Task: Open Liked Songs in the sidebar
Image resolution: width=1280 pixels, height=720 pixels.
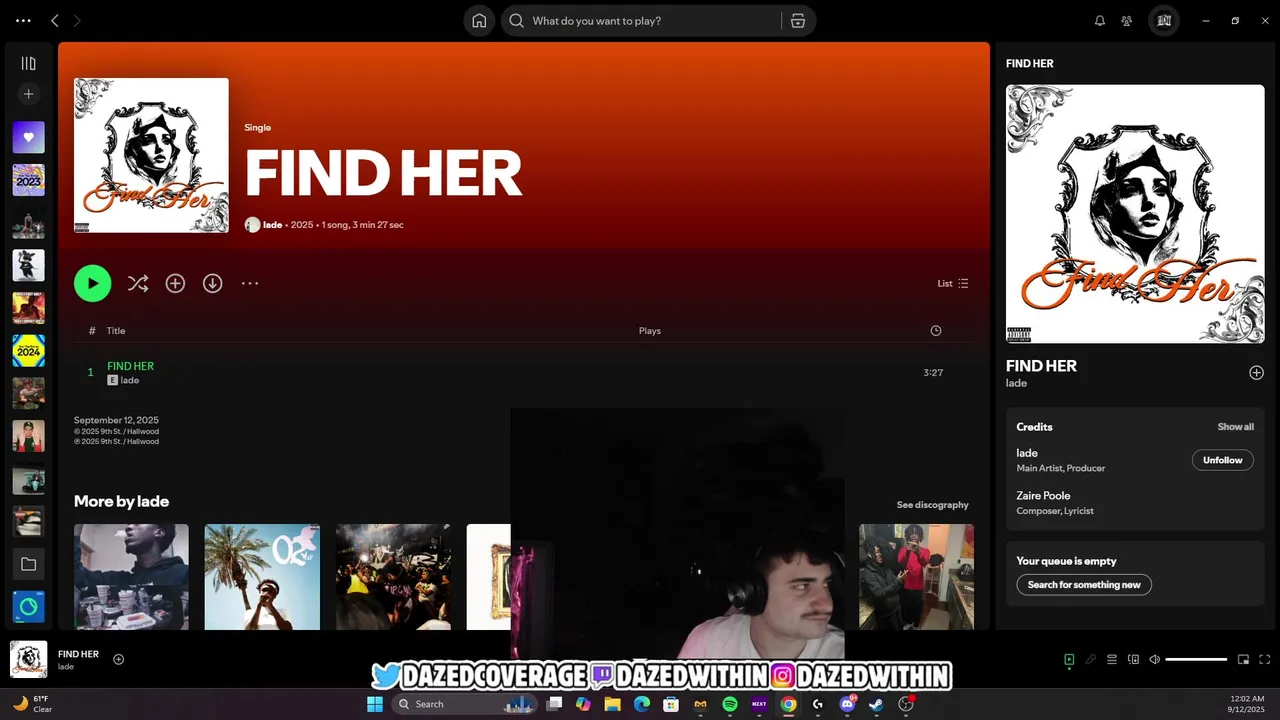Action: coord(28,137)
